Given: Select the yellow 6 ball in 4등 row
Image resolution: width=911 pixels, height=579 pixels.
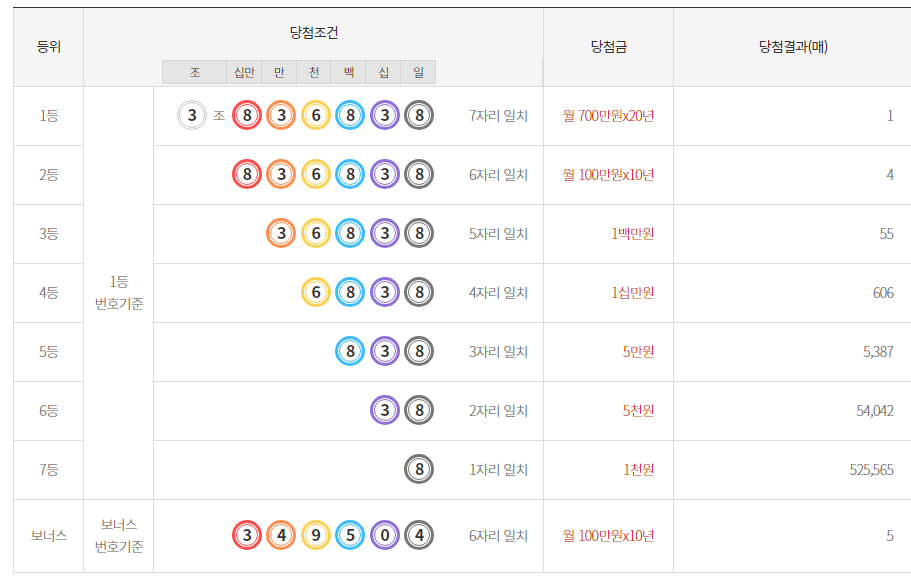Looking at the screenshot, I should tap(315, 292).
